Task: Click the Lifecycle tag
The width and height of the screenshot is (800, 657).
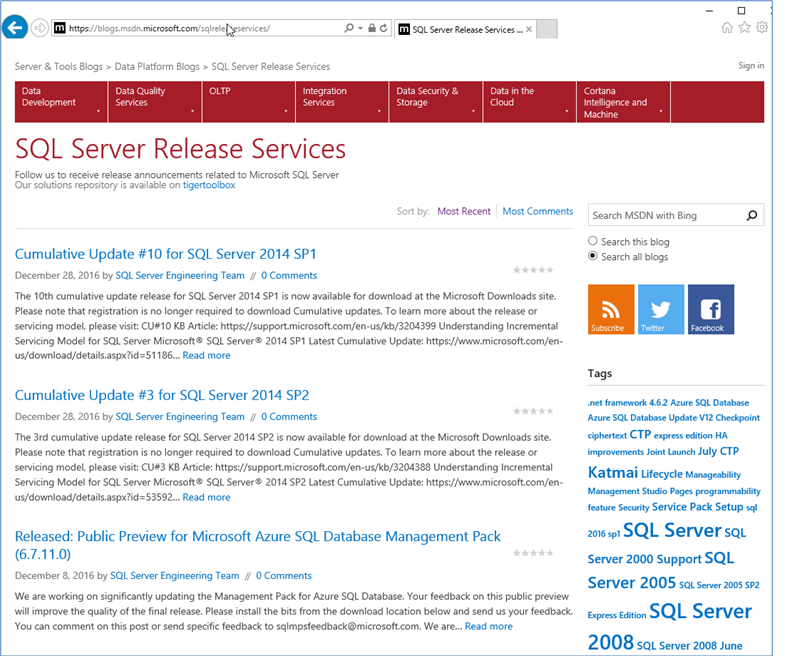Action: 662,474
